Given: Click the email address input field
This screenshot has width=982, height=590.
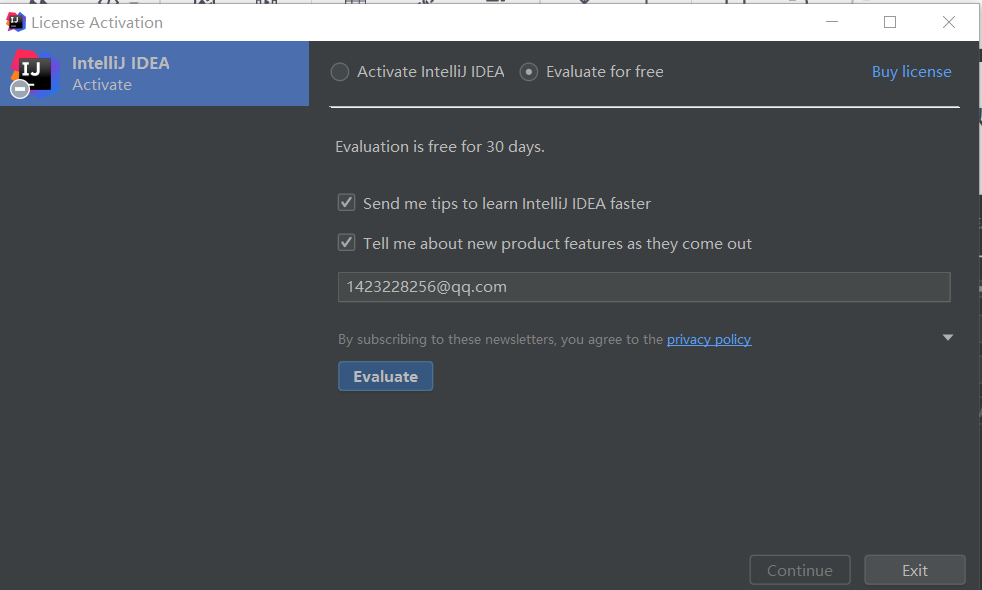Looking at the screenshot, I should [x=644, y=287].
